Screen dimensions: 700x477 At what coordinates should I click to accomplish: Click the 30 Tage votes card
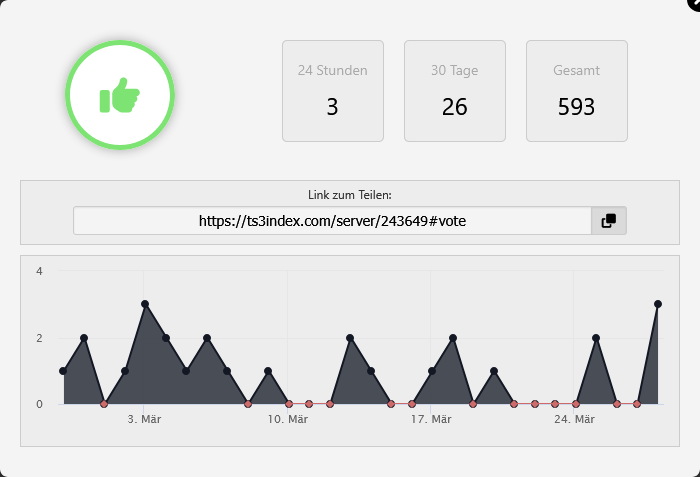[455, 91]
